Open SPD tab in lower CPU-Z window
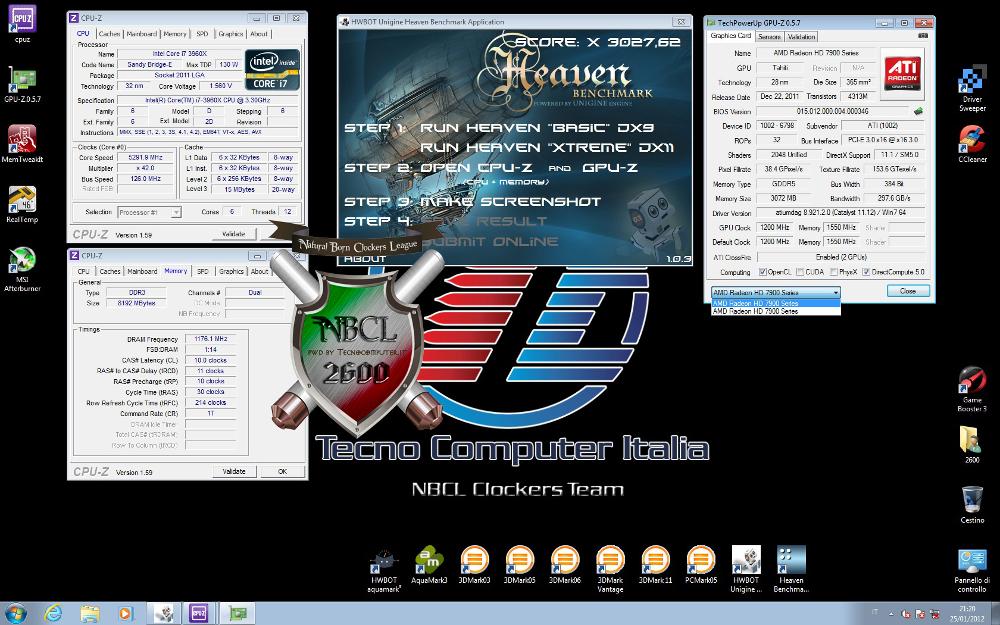 (203, 271)
